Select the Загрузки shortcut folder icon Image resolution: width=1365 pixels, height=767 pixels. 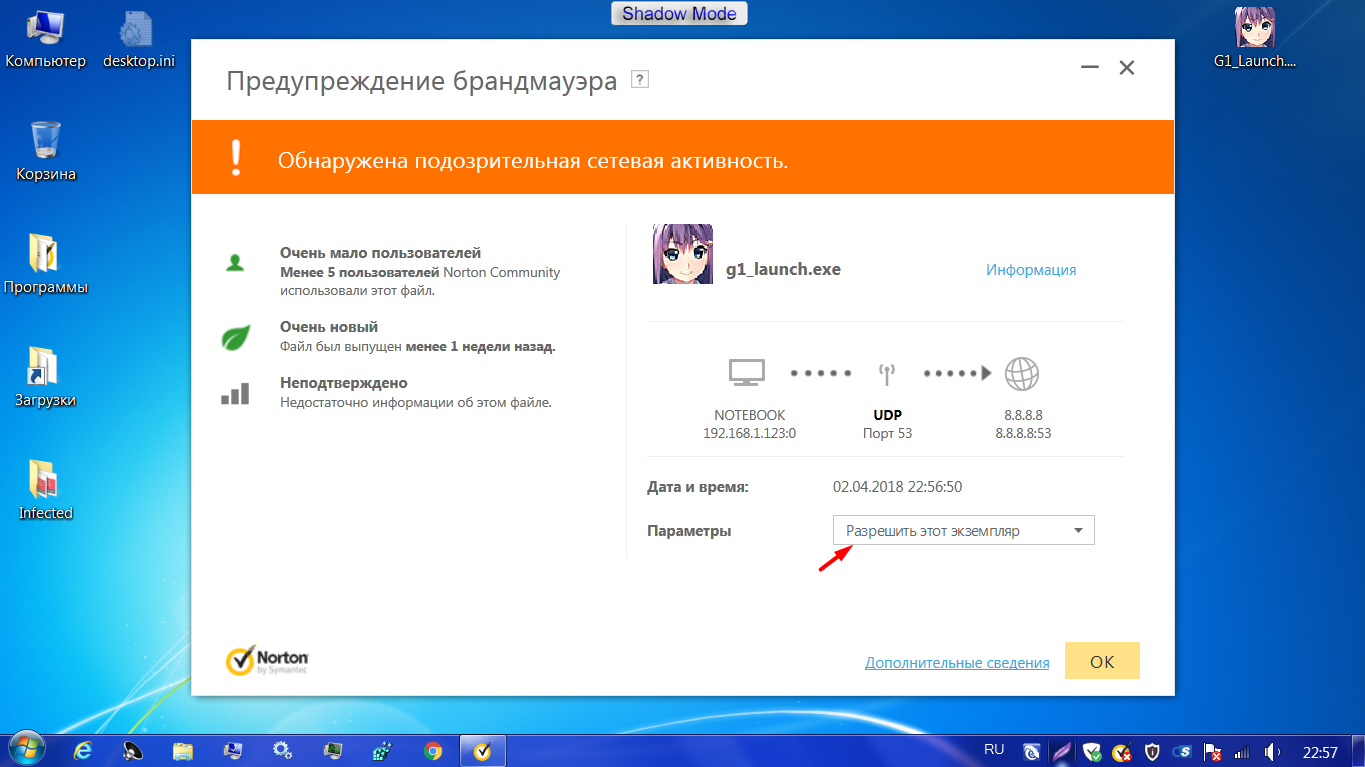(46, 378)
